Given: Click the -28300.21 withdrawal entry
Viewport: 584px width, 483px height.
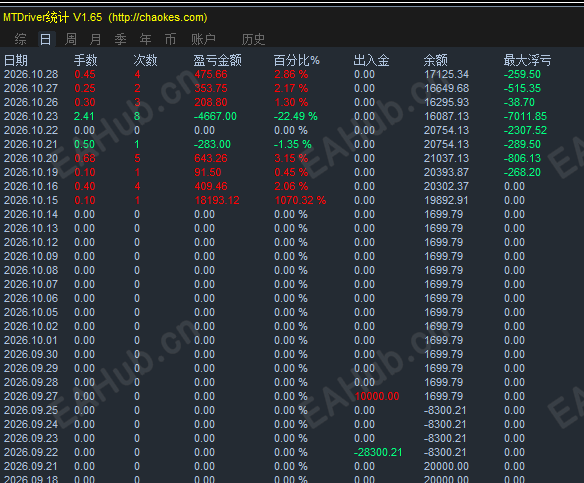Looking at the screenshot, I should coord(378,452).
